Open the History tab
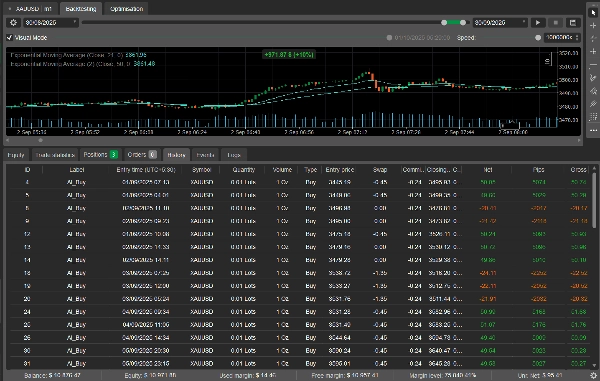600x381 pixels. pos(176,155)
